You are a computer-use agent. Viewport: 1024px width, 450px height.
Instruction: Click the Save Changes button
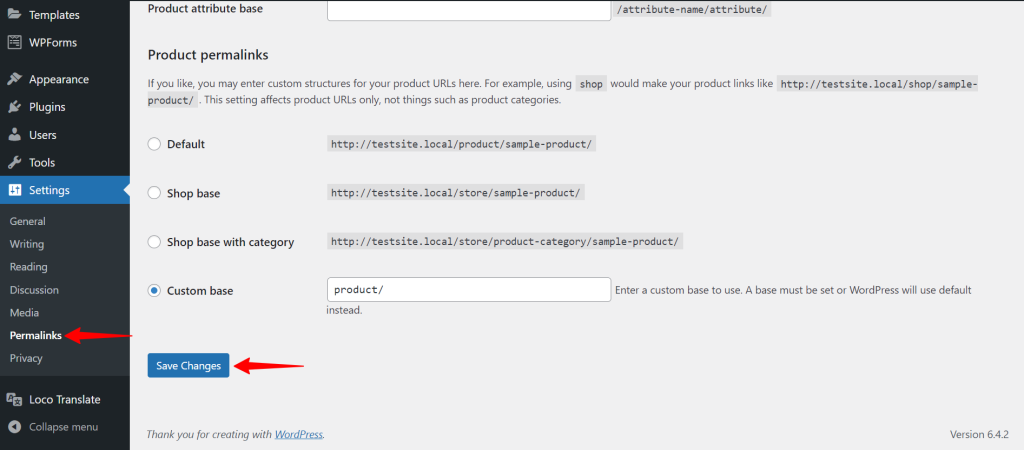(188, 366)
